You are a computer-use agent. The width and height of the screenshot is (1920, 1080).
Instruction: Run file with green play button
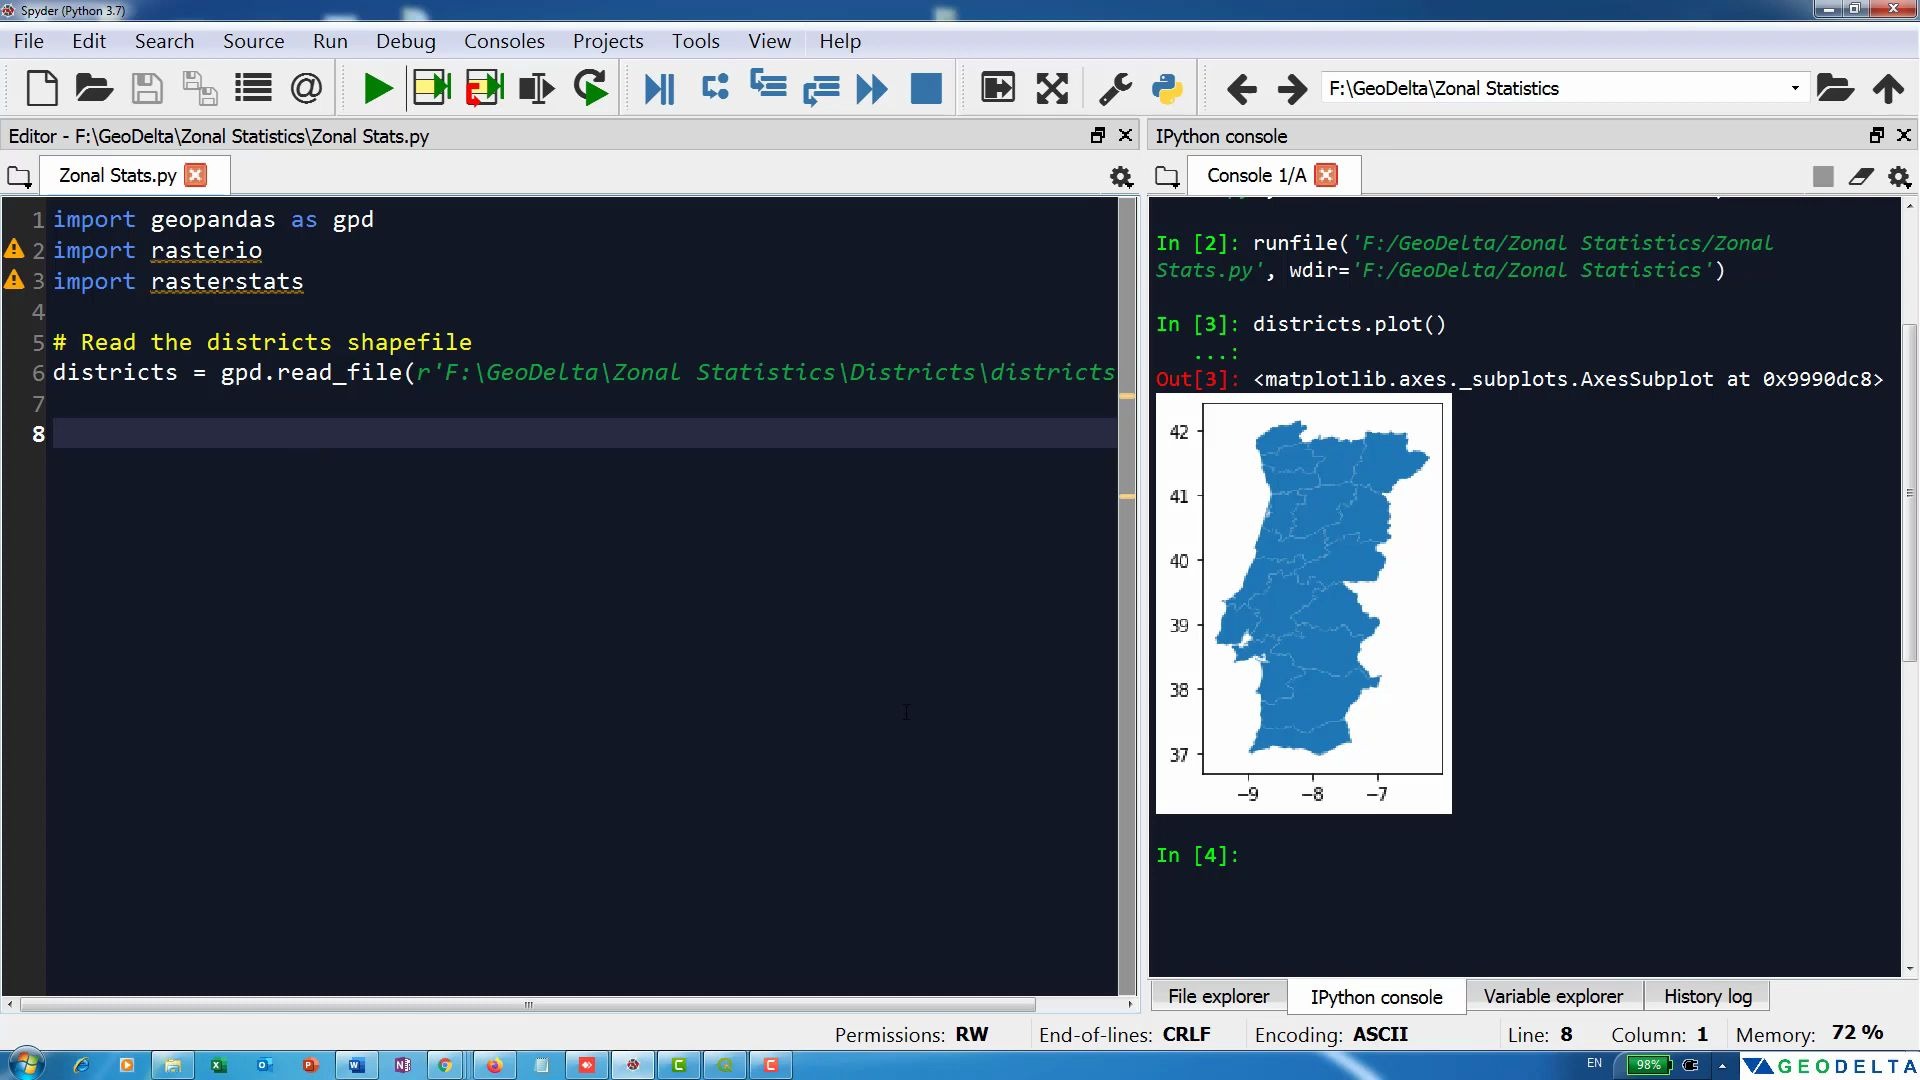click(377, 89)
